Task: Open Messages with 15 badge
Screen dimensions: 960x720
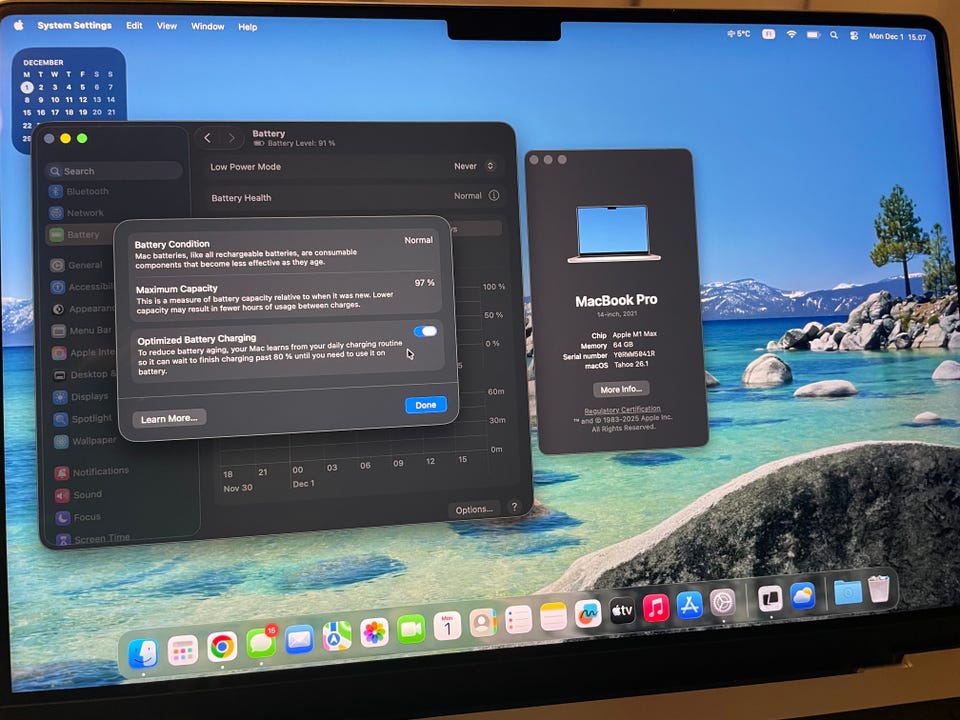Action: [x=261, y=643]
